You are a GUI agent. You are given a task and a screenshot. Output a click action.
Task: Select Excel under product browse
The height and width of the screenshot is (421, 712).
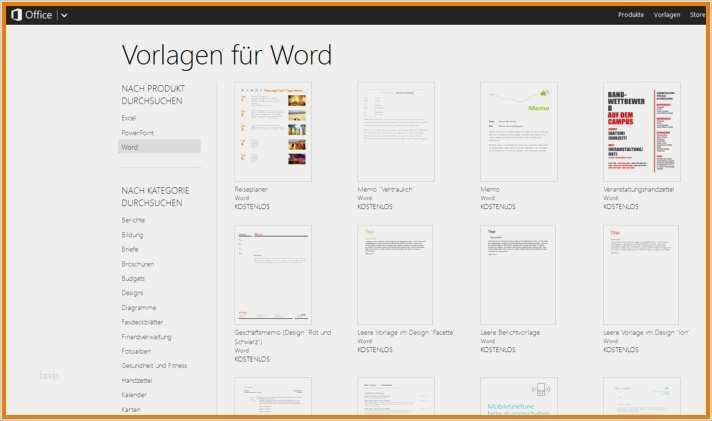[129, 118]
